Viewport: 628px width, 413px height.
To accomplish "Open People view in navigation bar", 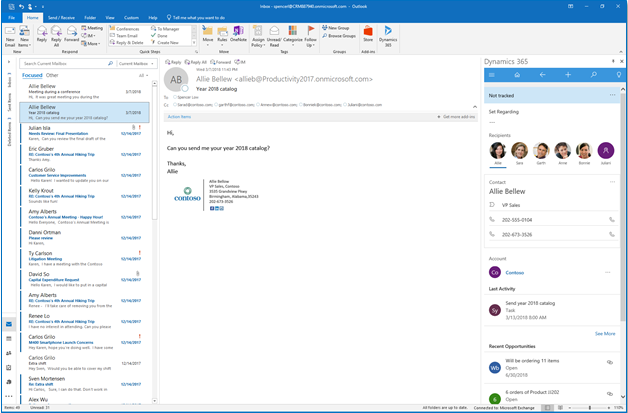I will coord(9,353).
